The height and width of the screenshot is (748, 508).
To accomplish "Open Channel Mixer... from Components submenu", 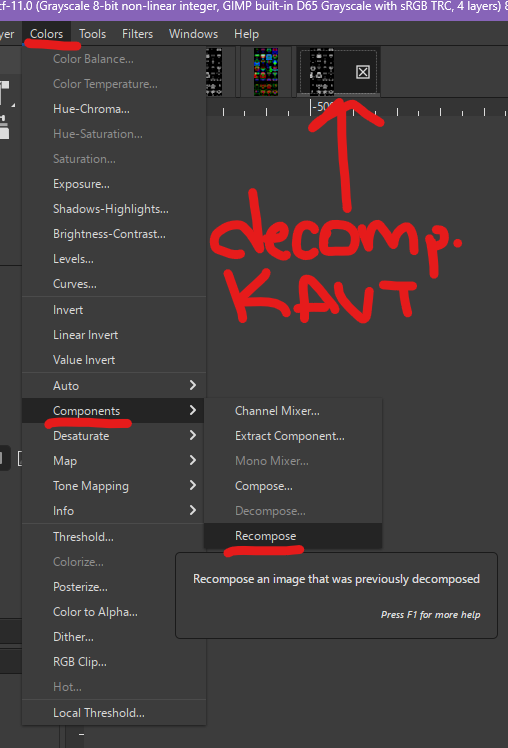I will [x=293, y=411].
